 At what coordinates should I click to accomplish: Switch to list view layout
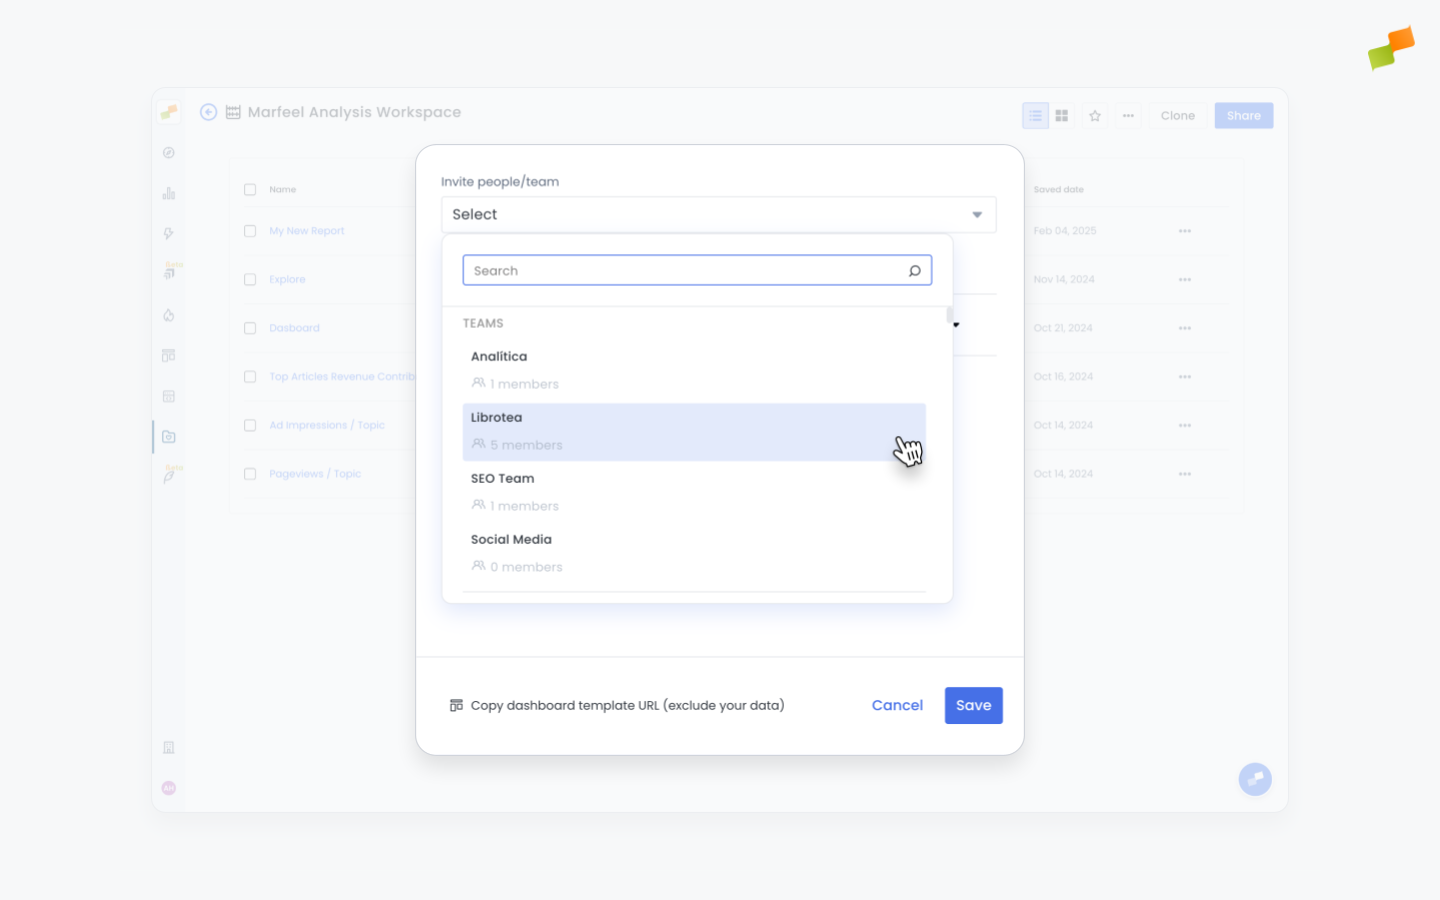[1035, 115]
